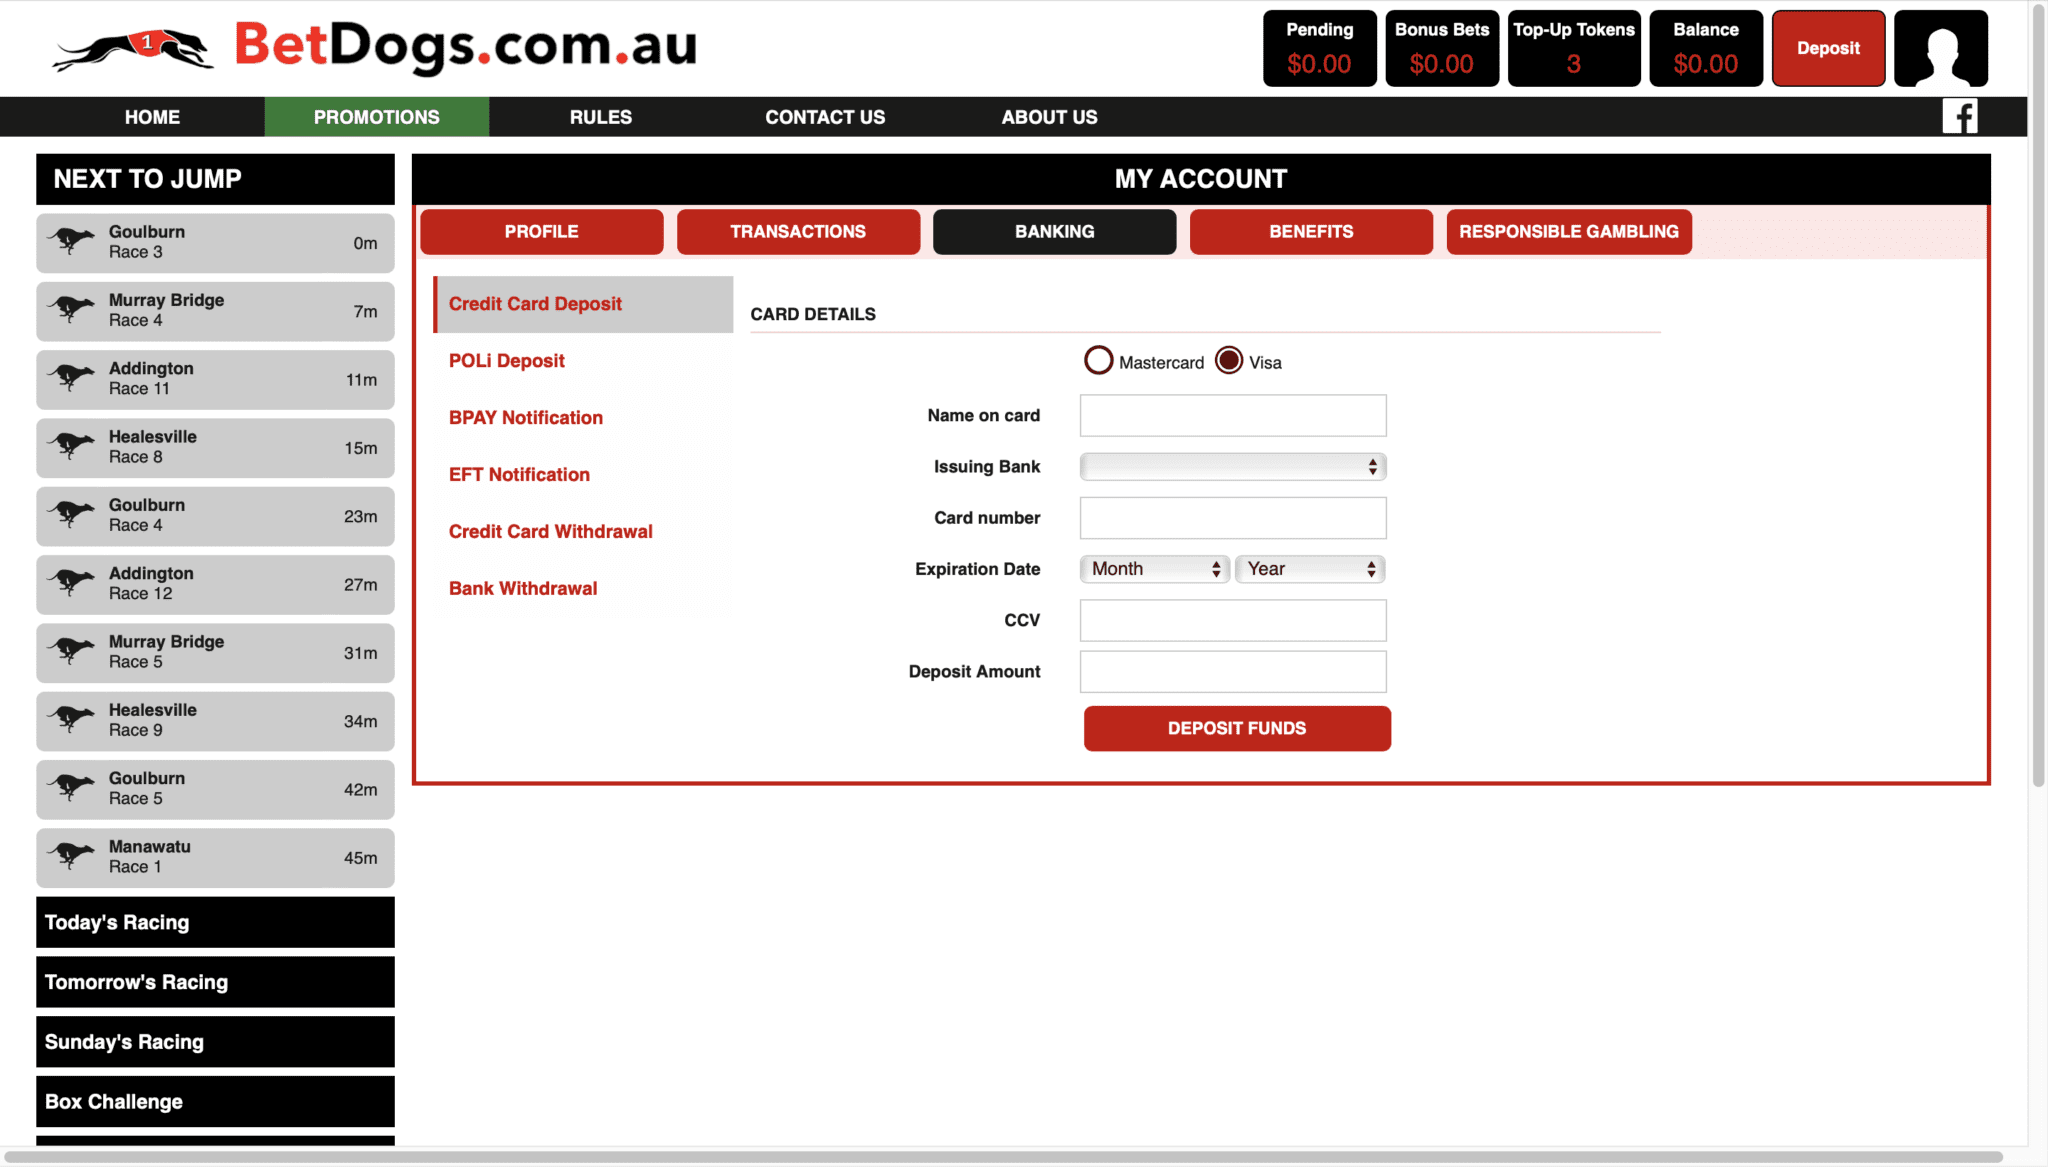
Task: Open the PROMOTIONS menu item
Action: pos(377,117)
